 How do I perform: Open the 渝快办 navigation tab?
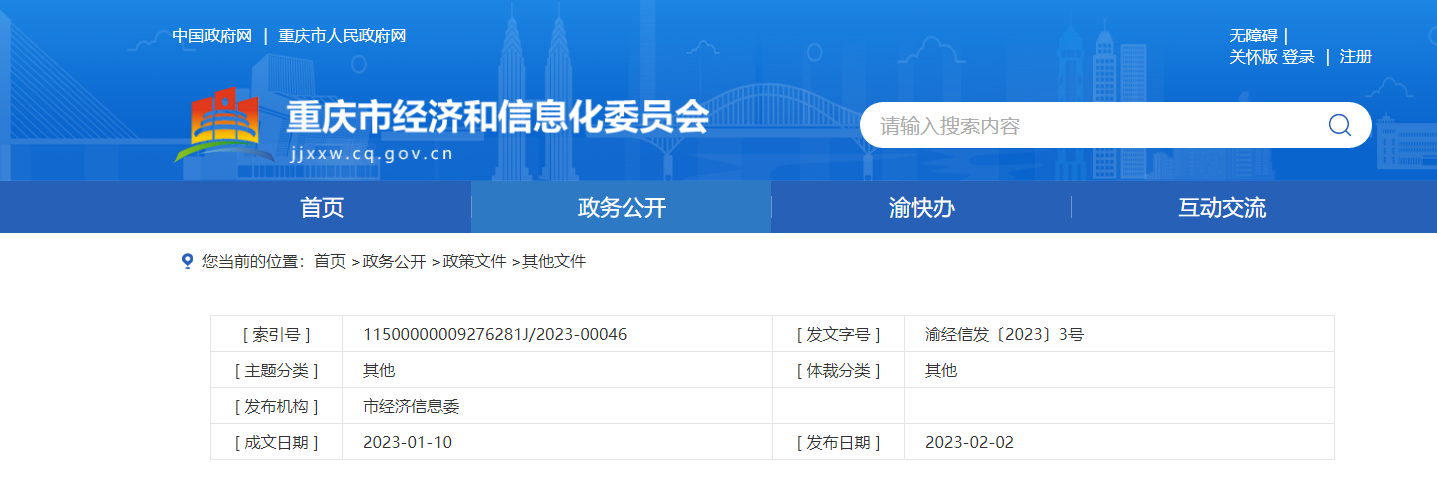point(922,208)
